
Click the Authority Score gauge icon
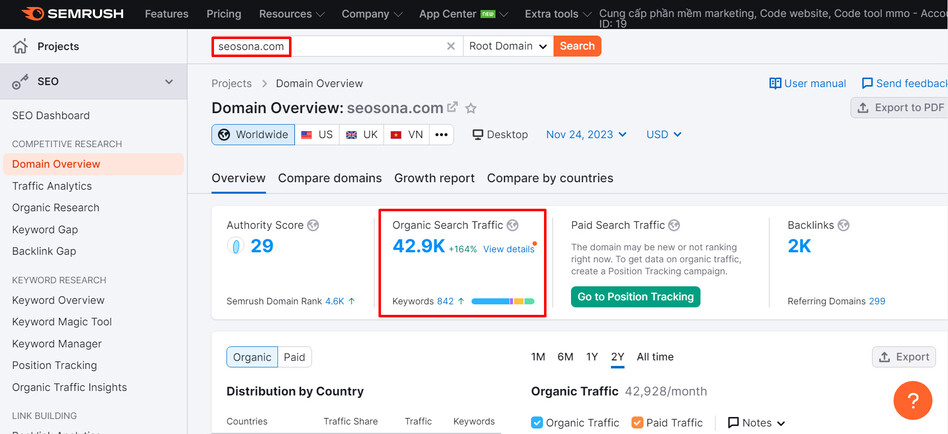point(235,246)
